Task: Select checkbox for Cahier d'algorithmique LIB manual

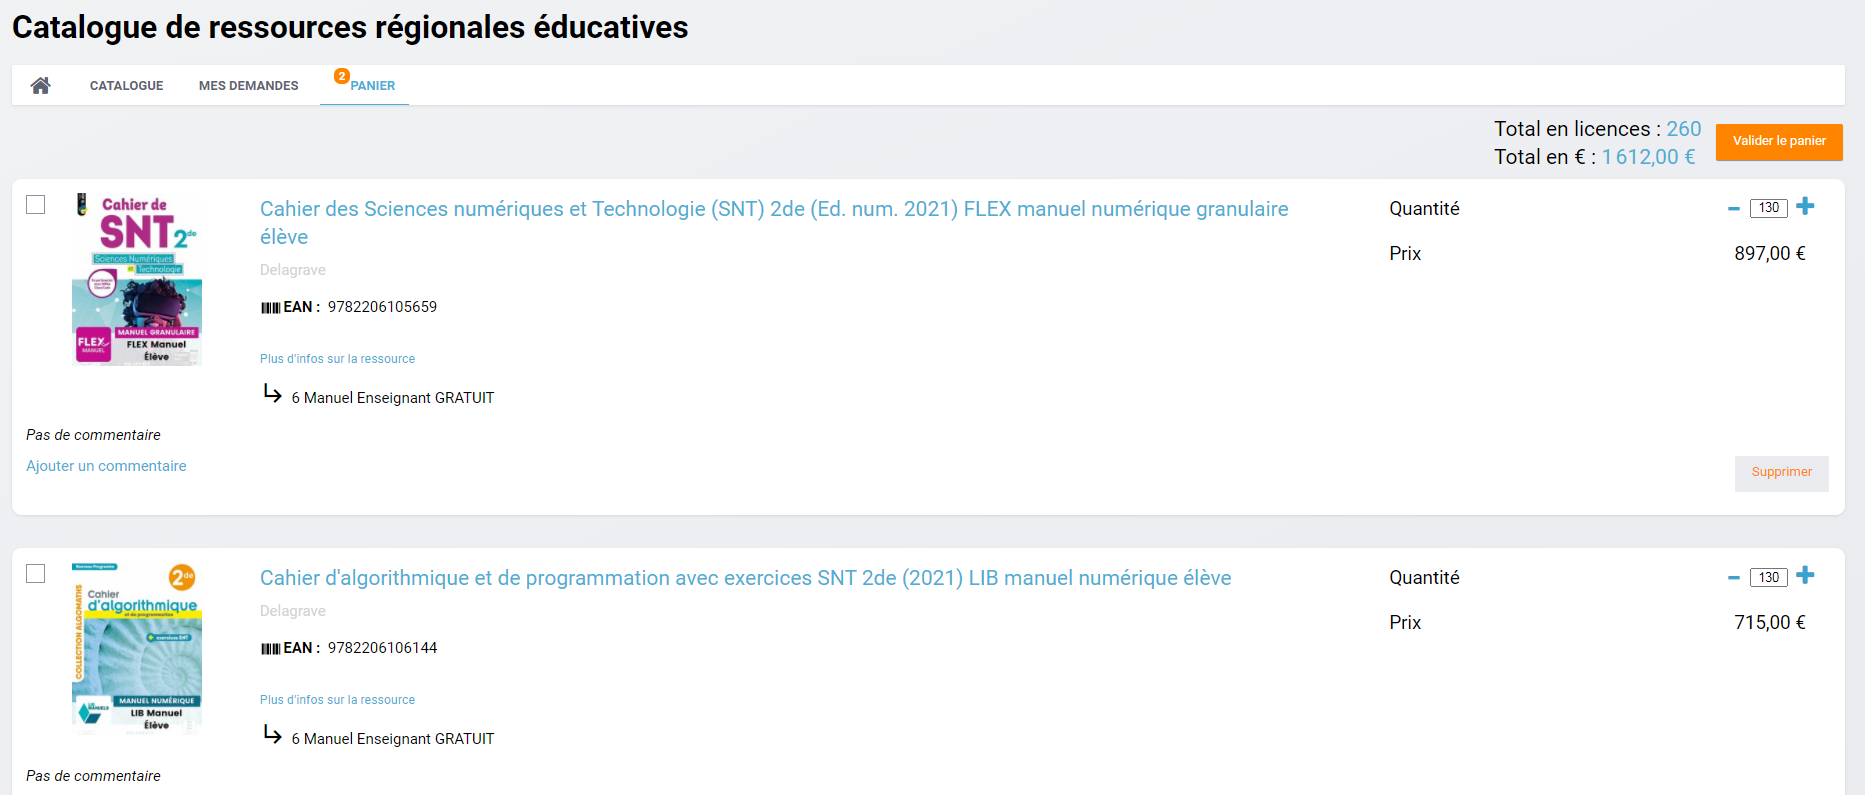Action: tap(36, 574)
